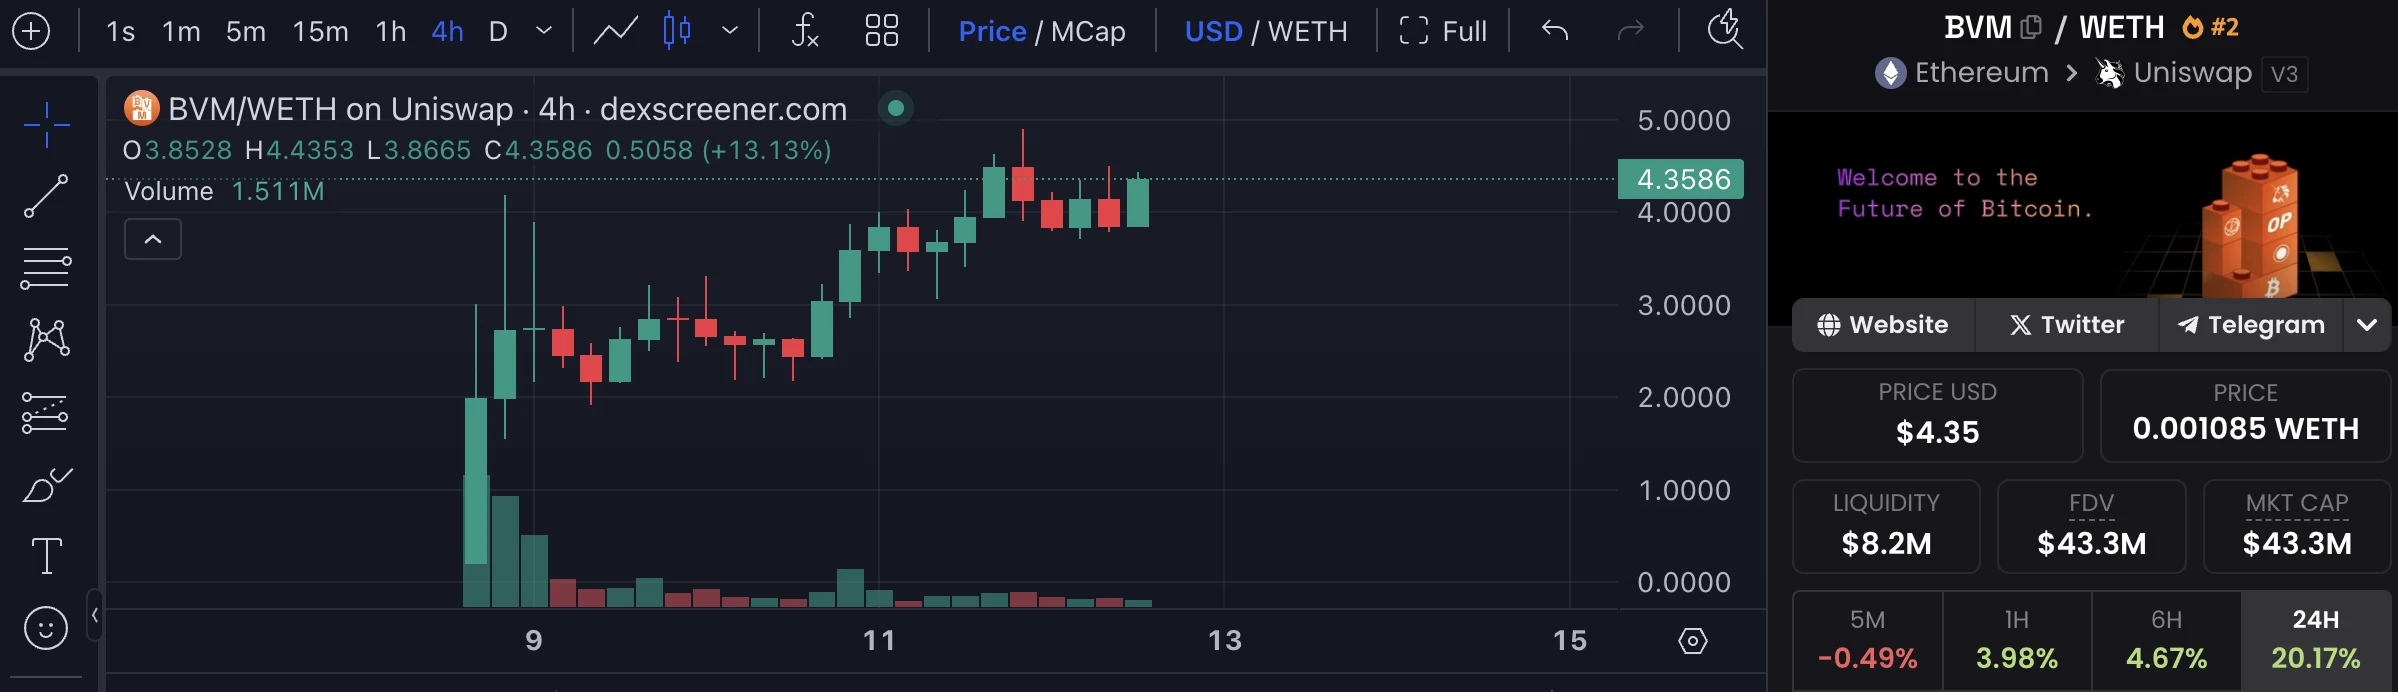The width and height of the screenshot is (2398, 692).
Task: Open the chart layout grid selector
Action: [880, 31]
